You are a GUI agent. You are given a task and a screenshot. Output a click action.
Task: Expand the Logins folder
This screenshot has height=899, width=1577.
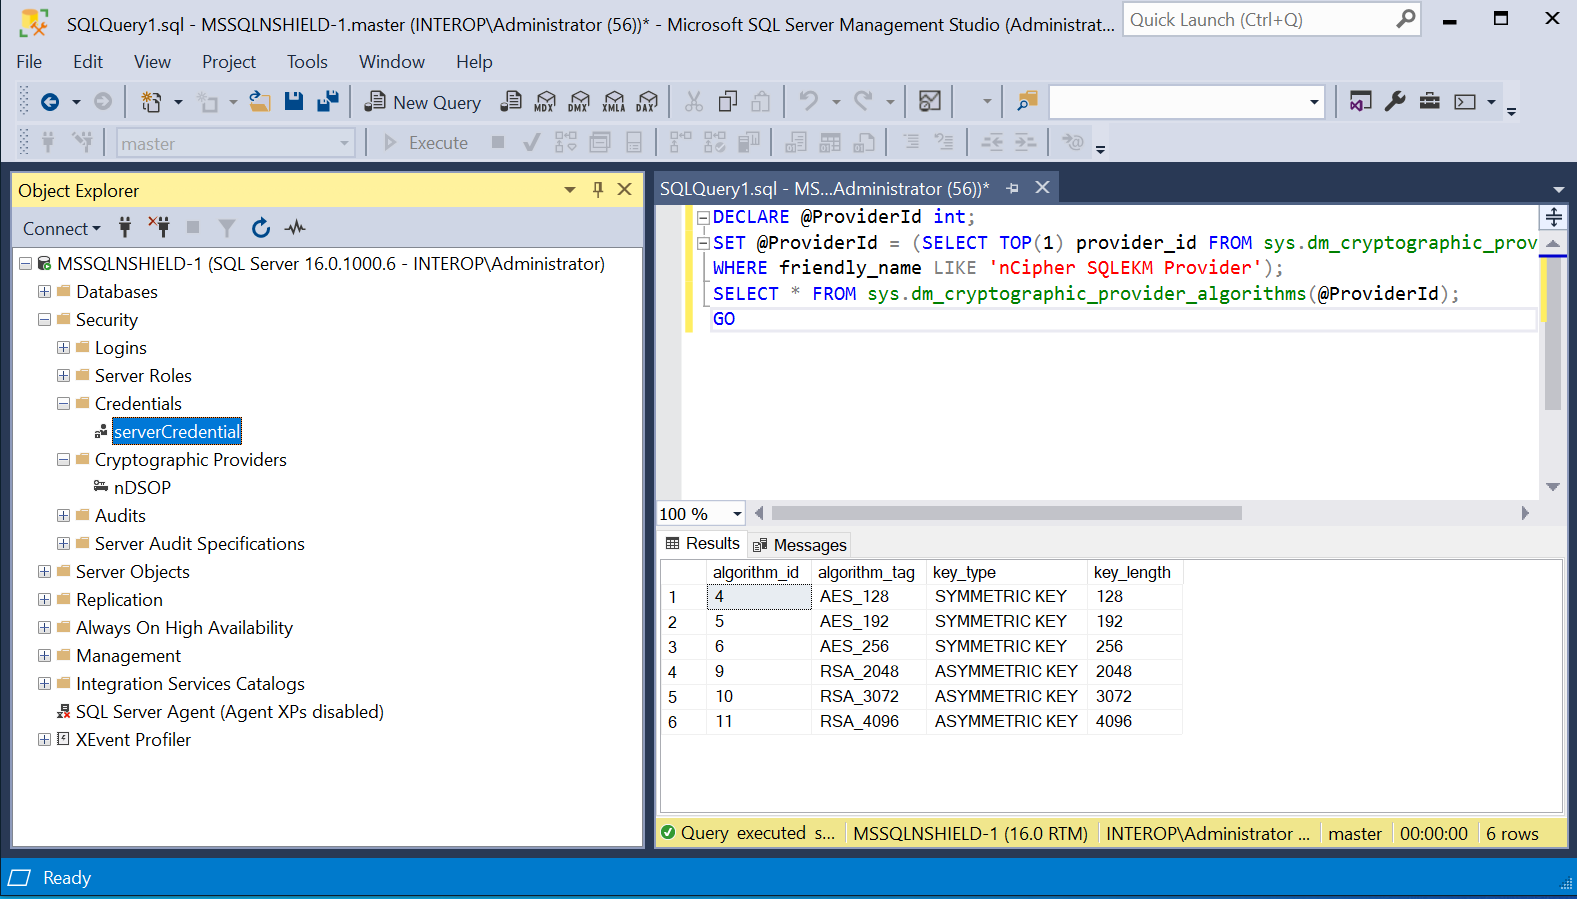[63, 348]
